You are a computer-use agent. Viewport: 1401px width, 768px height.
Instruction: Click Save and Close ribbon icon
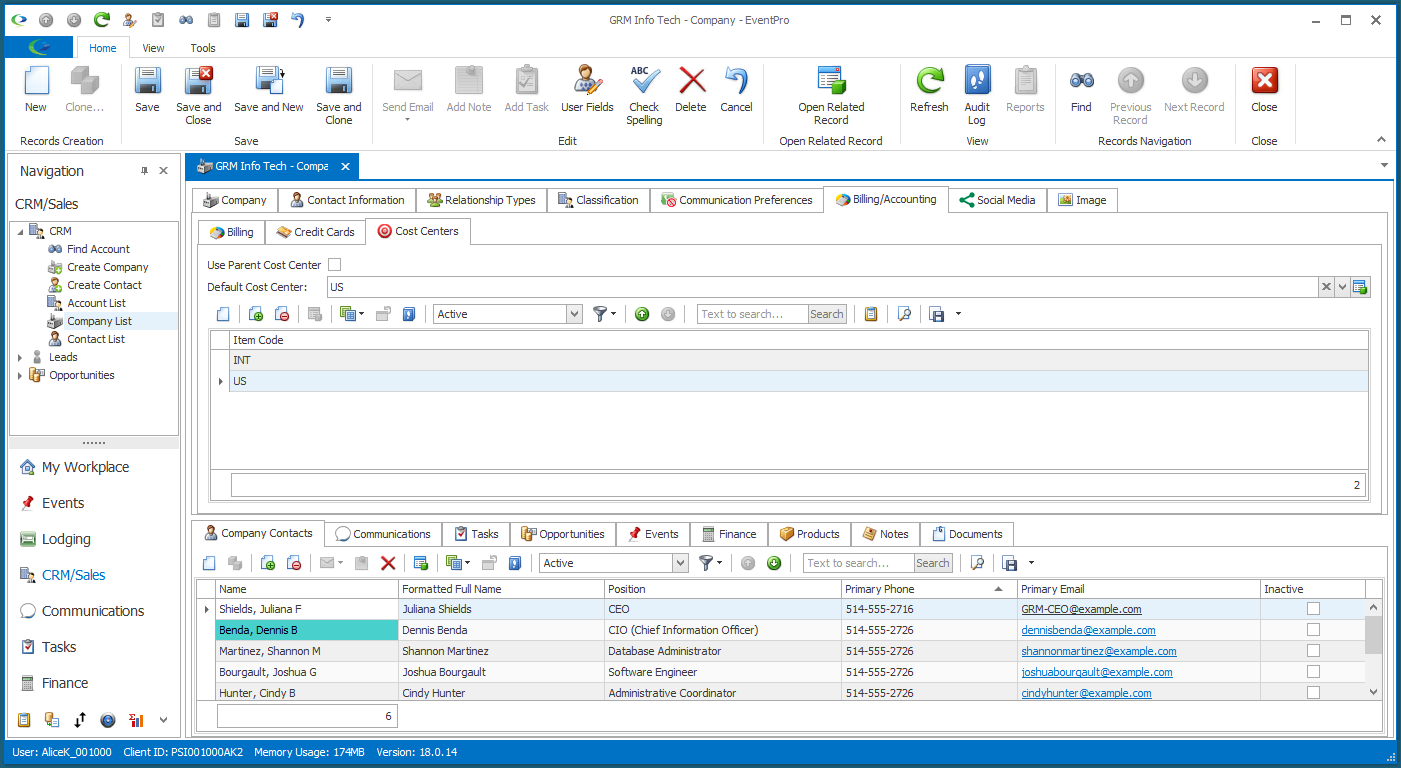198,81
